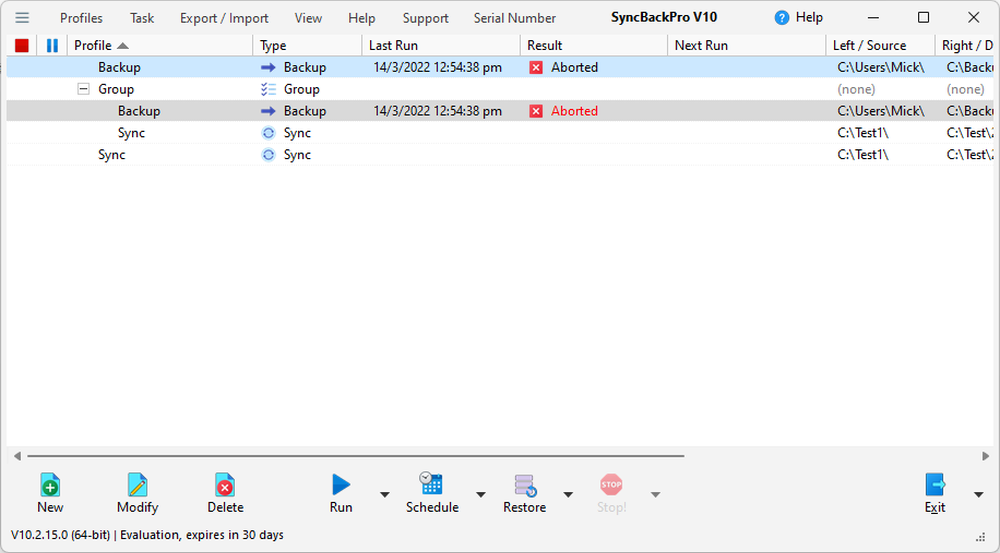Click sync circle icon in bottom Sync row
1000x553 pixels.
pyautogui.click(x=268, y=154)
